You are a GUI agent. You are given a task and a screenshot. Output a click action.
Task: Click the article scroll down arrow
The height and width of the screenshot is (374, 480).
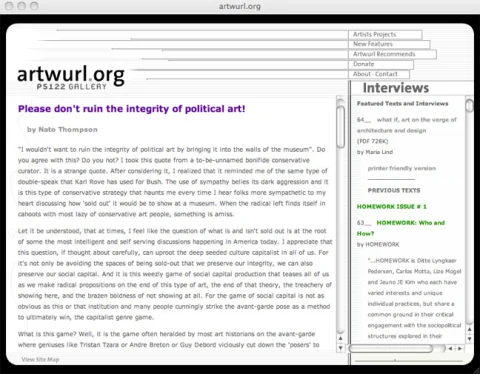tap(340, 348)
